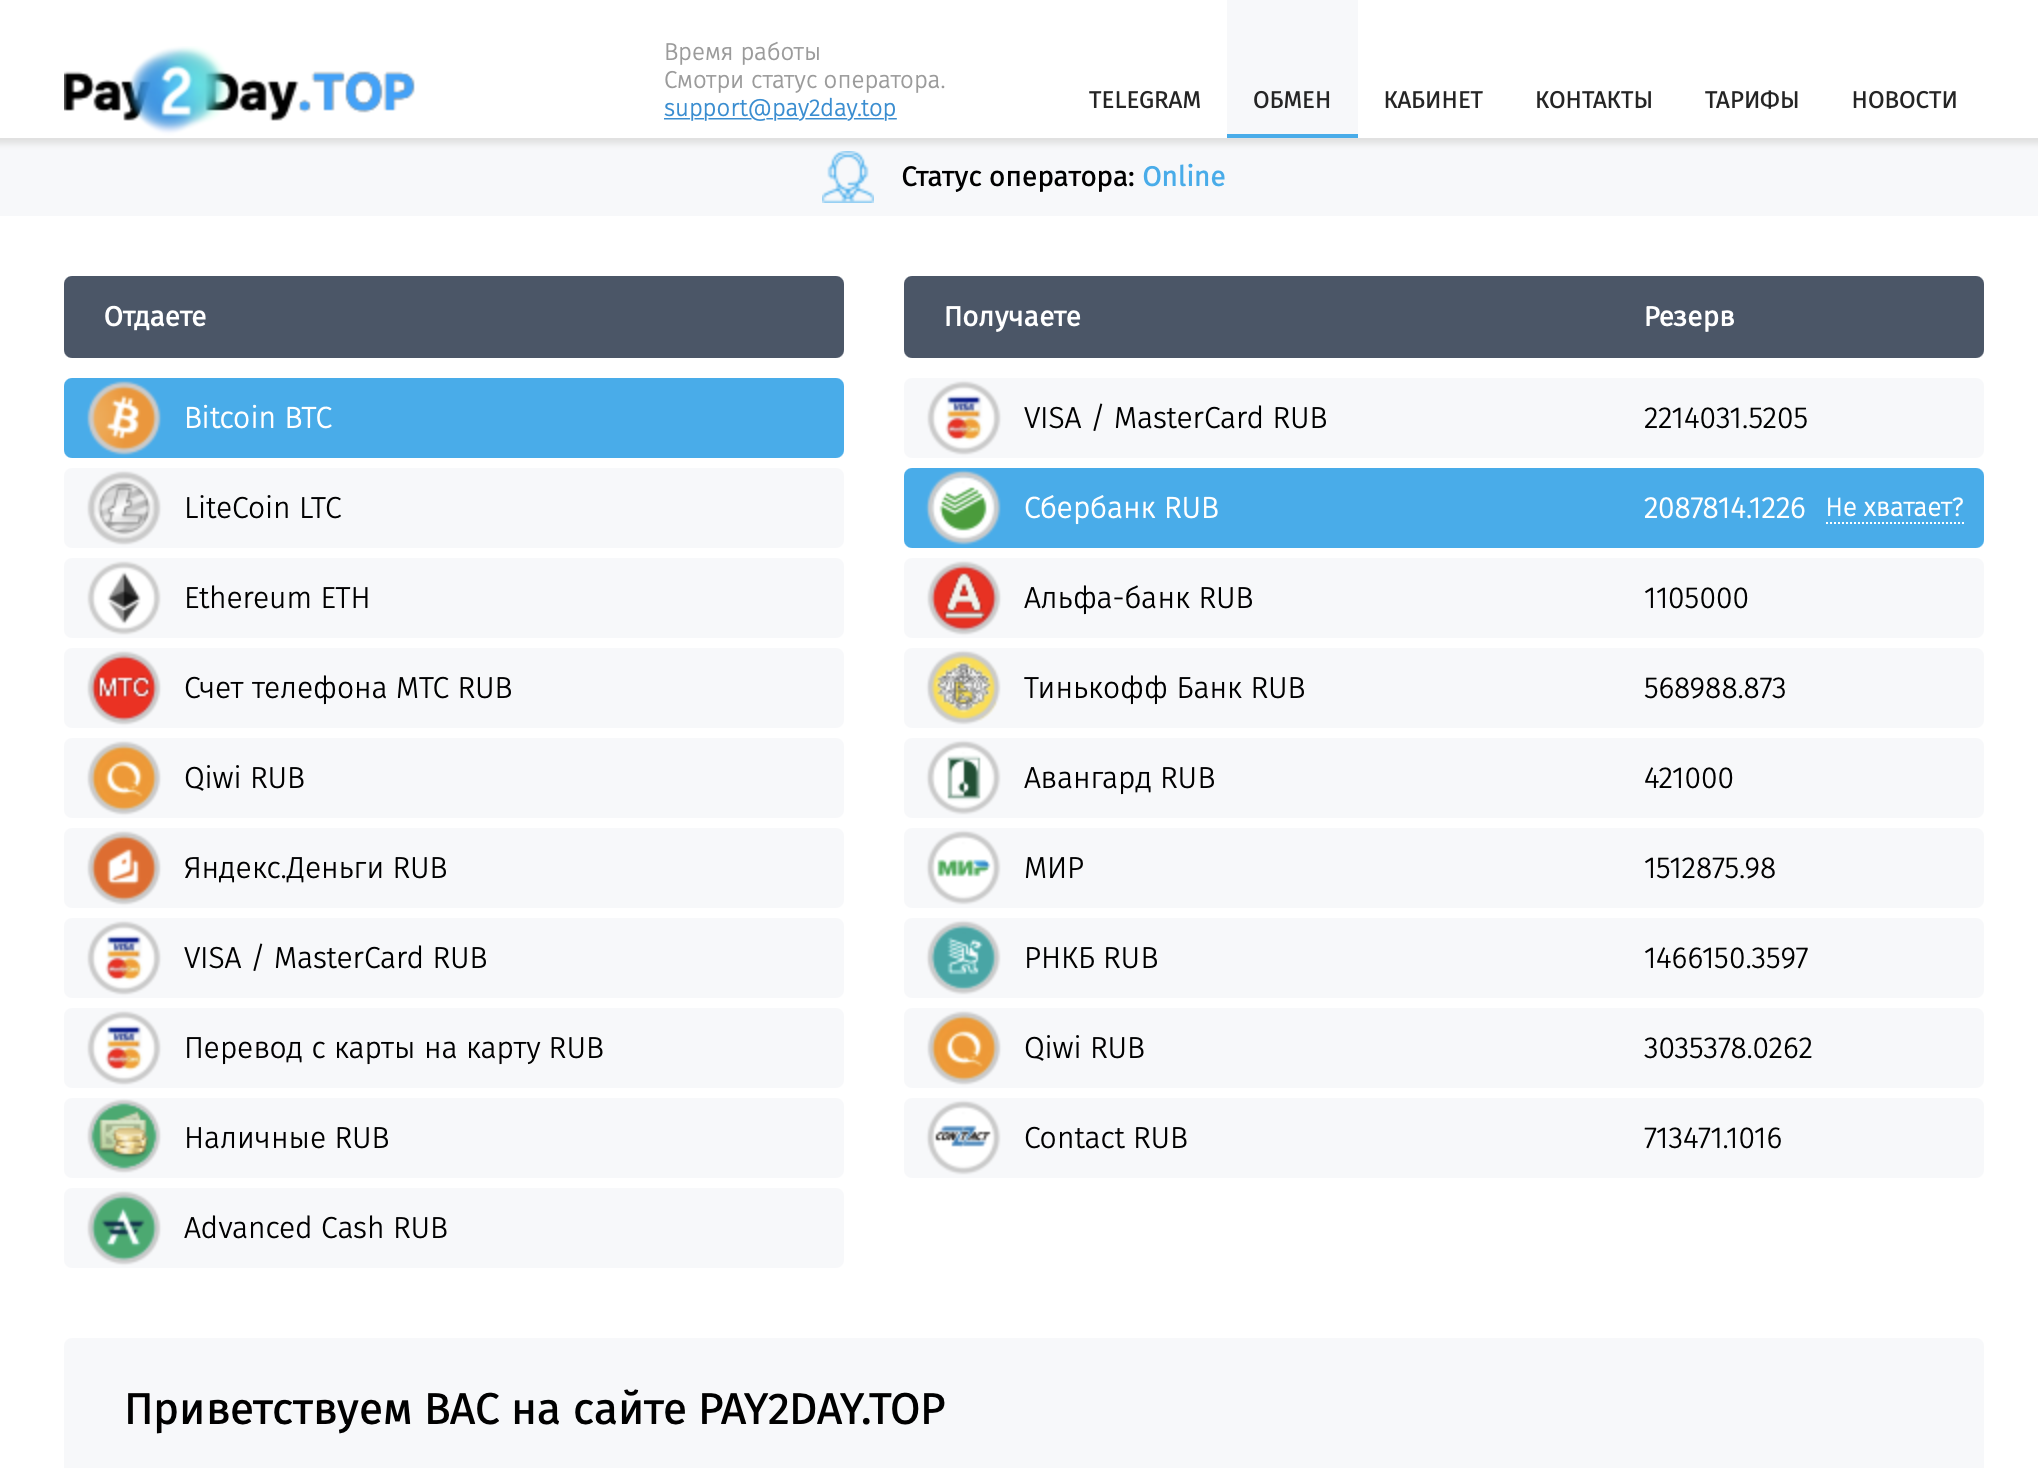Click the teal РНКБ RUB icon
The image size is (2038, 1468).
(964, 958)
